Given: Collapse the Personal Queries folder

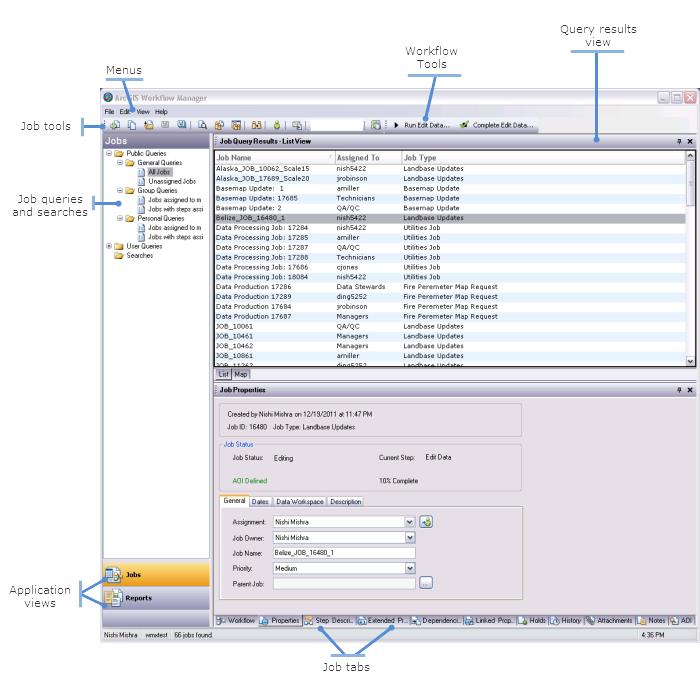Looking at the screenshot, I should tap(120, 218).
